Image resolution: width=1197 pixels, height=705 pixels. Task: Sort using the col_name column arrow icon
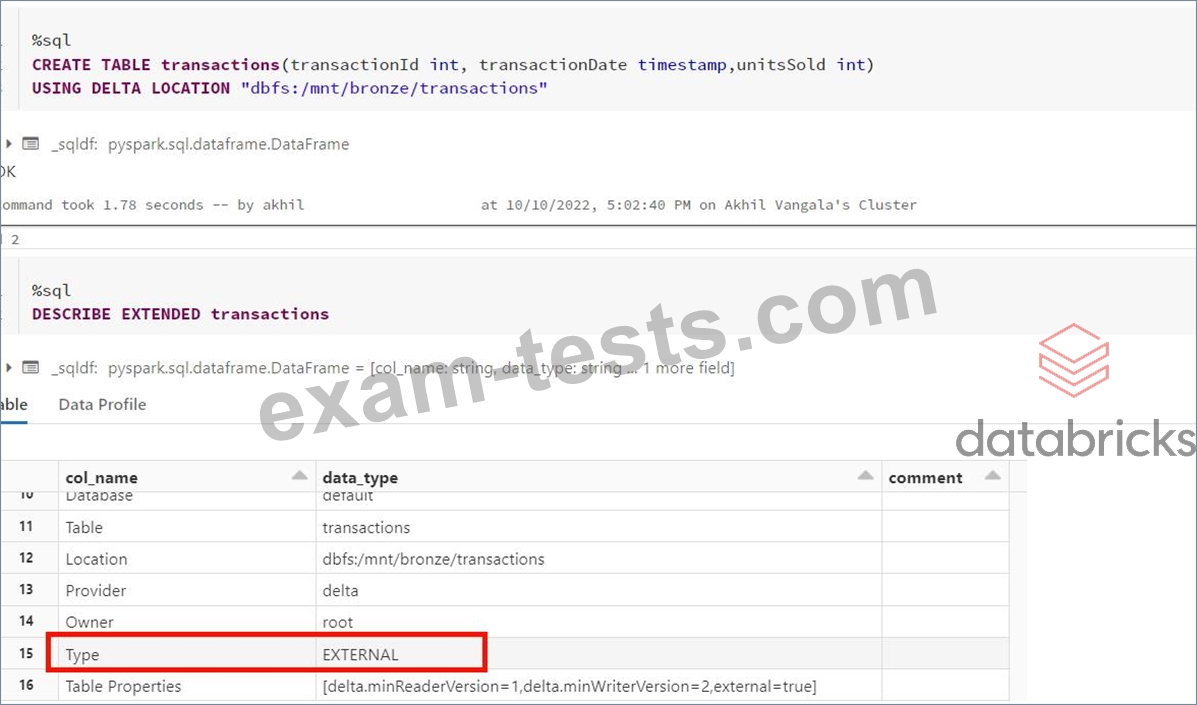click(x=299, y=477)
